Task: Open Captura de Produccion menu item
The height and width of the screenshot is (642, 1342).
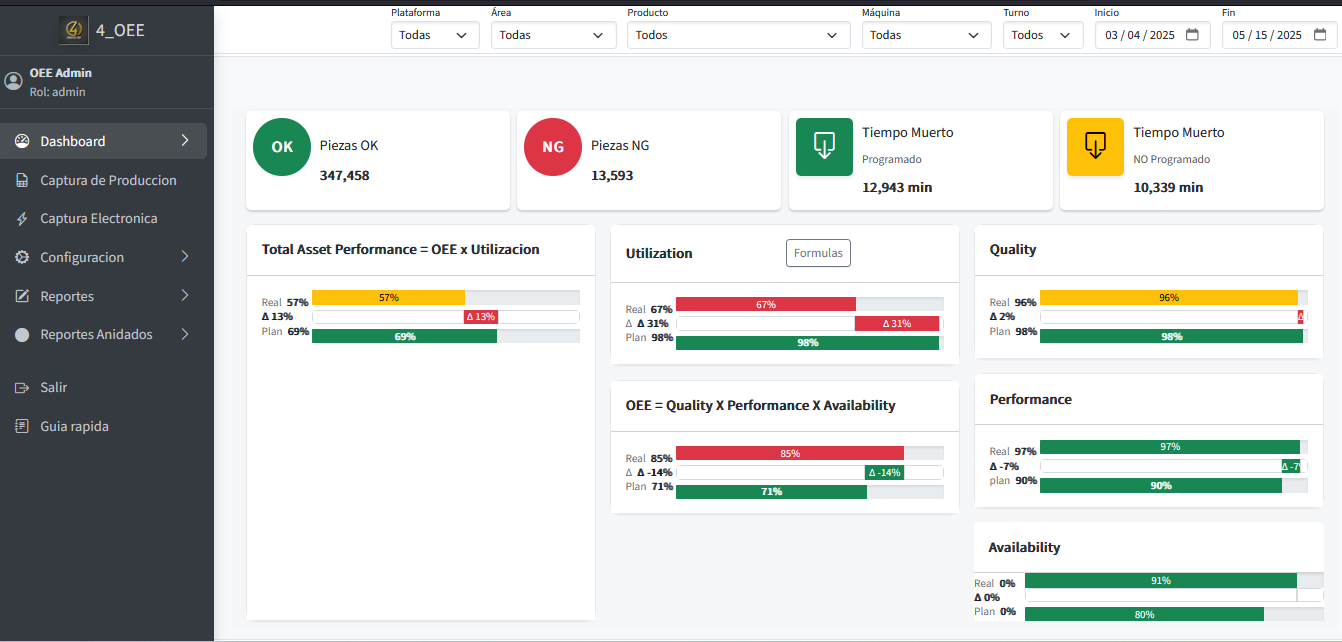Action: 104,180
